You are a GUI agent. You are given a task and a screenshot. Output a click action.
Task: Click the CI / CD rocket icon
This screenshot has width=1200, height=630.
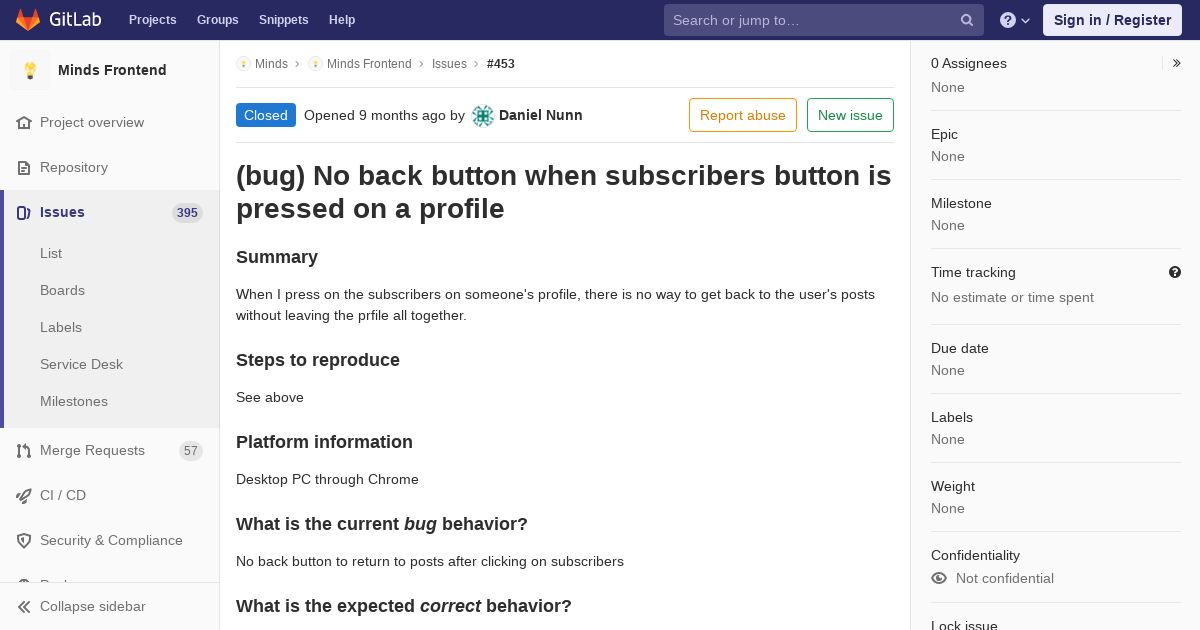pyautogui.click(x=24, y=496)
